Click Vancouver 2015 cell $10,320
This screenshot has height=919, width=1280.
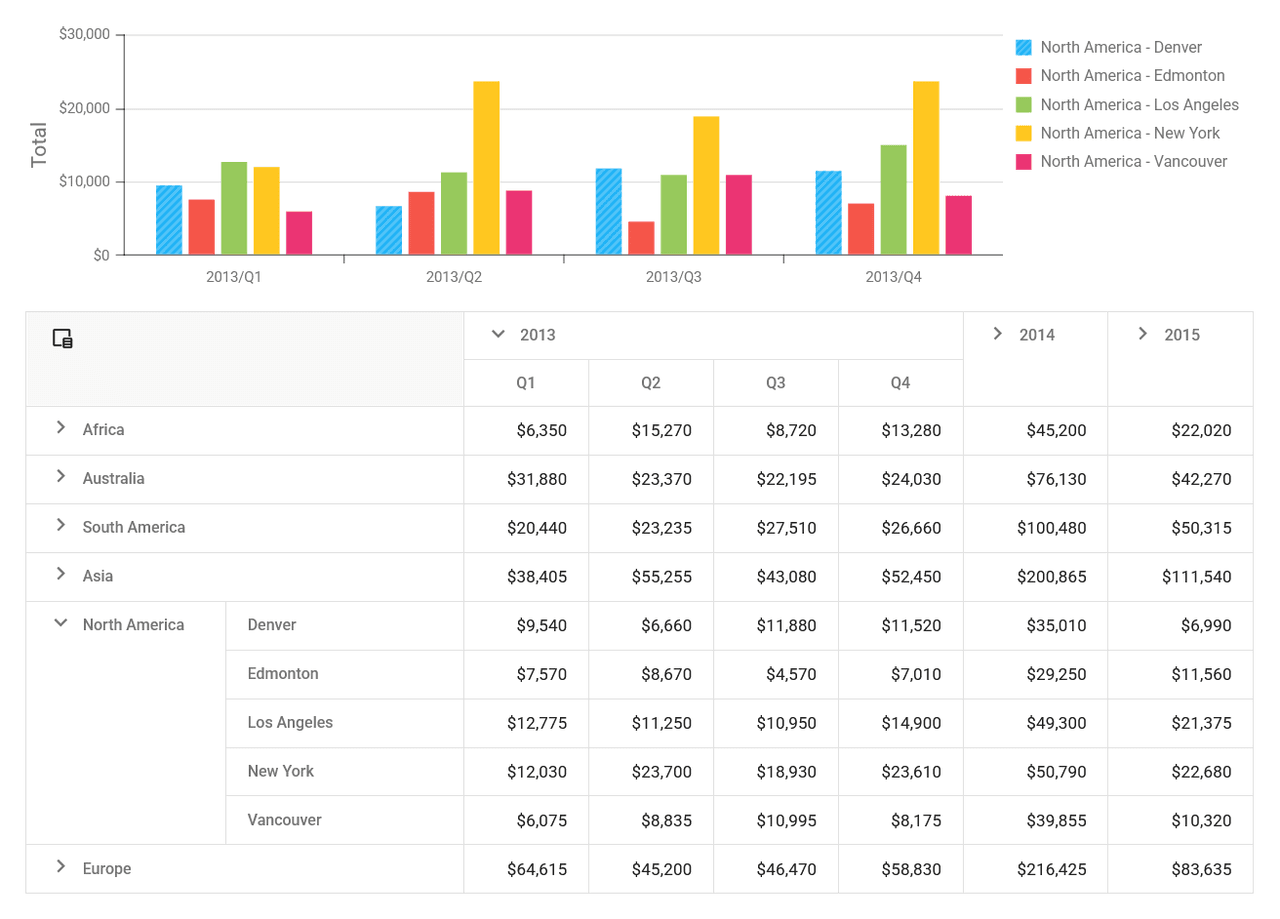(1181, 821)
